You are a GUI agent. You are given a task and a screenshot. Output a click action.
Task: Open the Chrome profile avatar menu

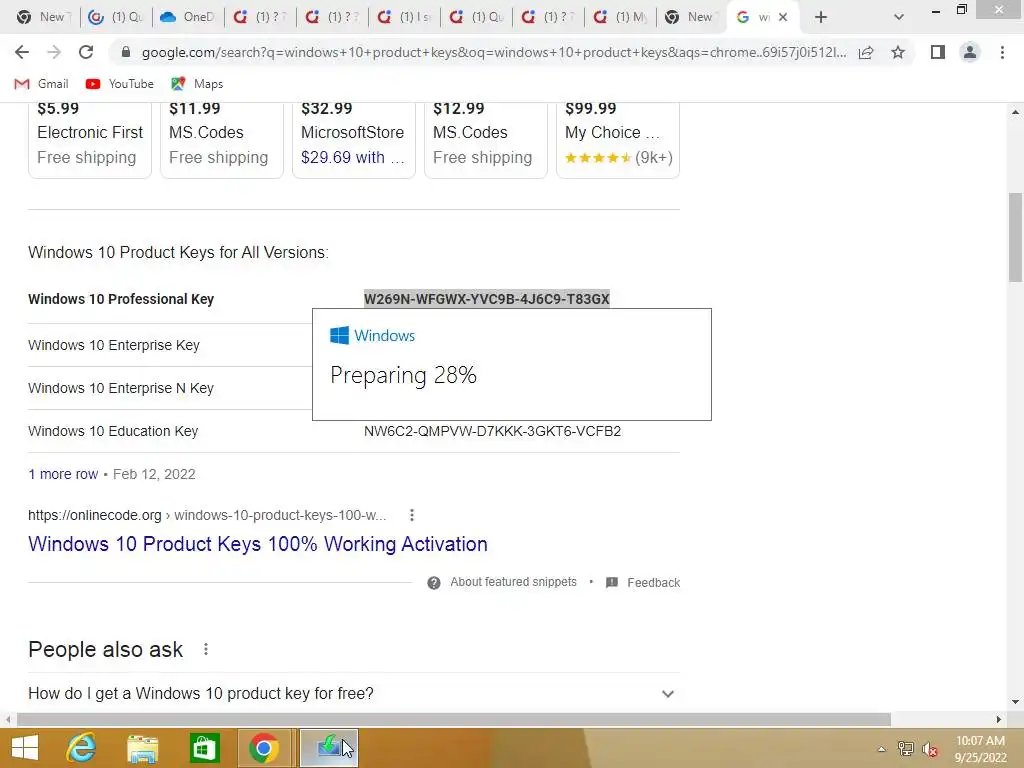coord(970,52)
